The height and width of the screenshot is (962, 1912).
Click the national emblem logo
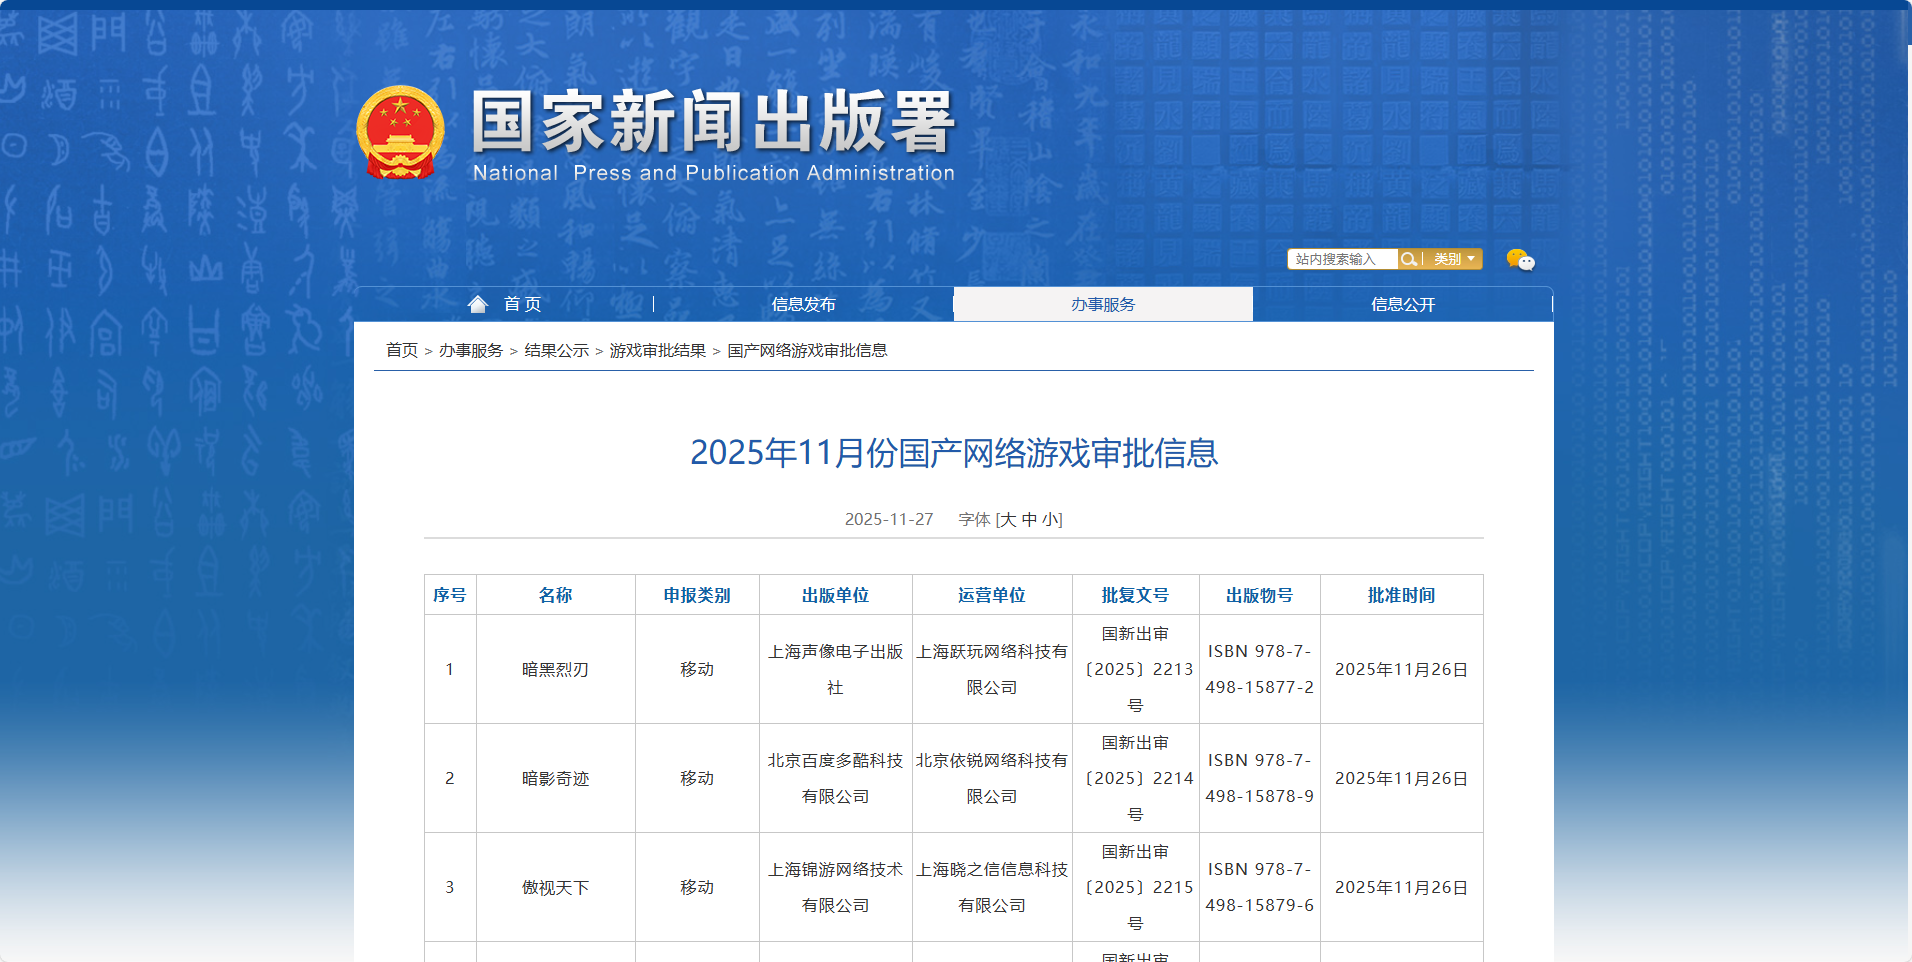point(400,133)
